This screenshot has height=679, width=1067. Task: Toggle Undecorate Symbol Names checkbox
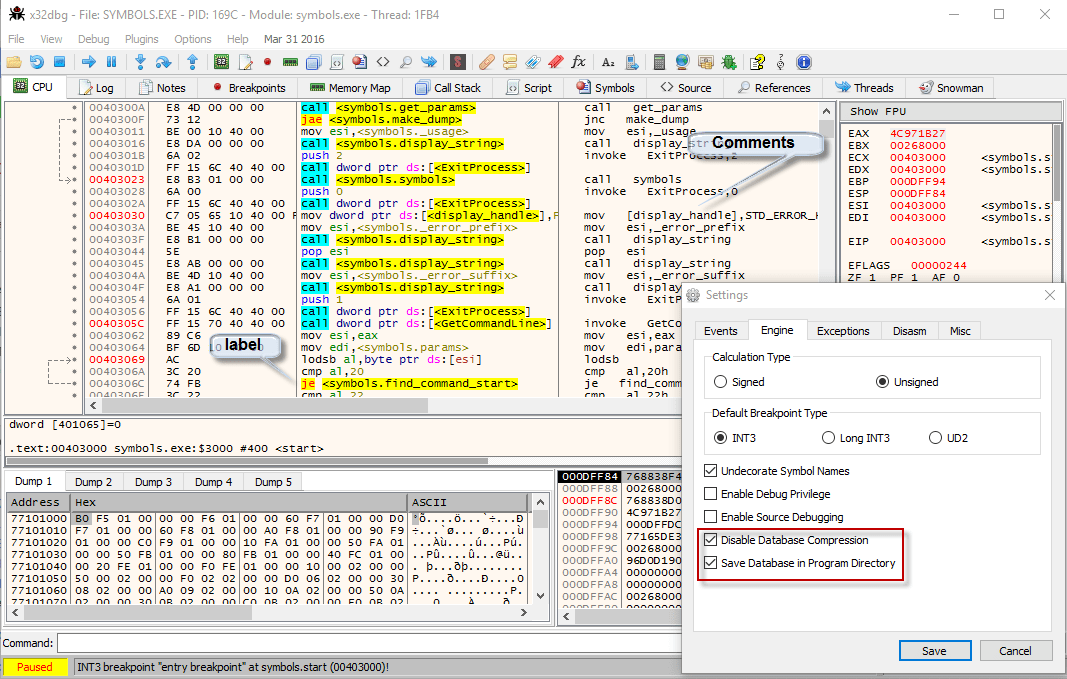coord(711,471)
